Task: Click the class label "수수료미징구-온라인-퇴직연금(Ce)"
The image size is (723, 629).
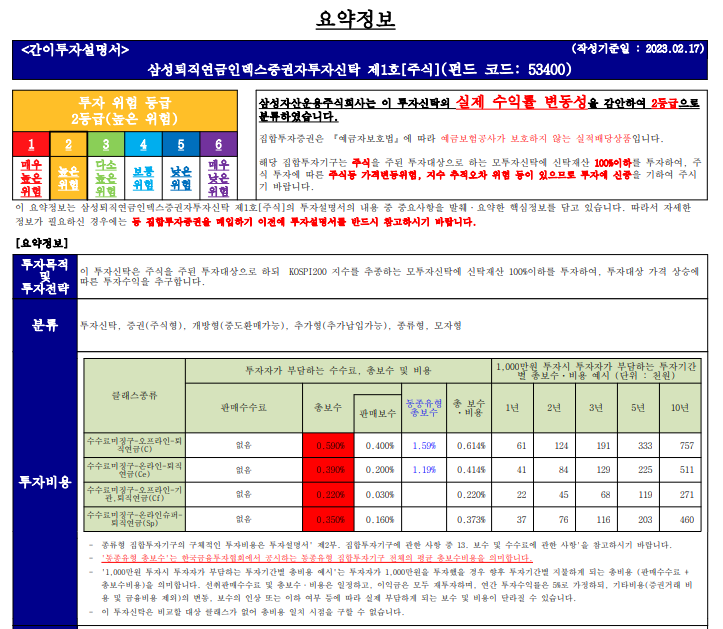Action: coord(135,469)
